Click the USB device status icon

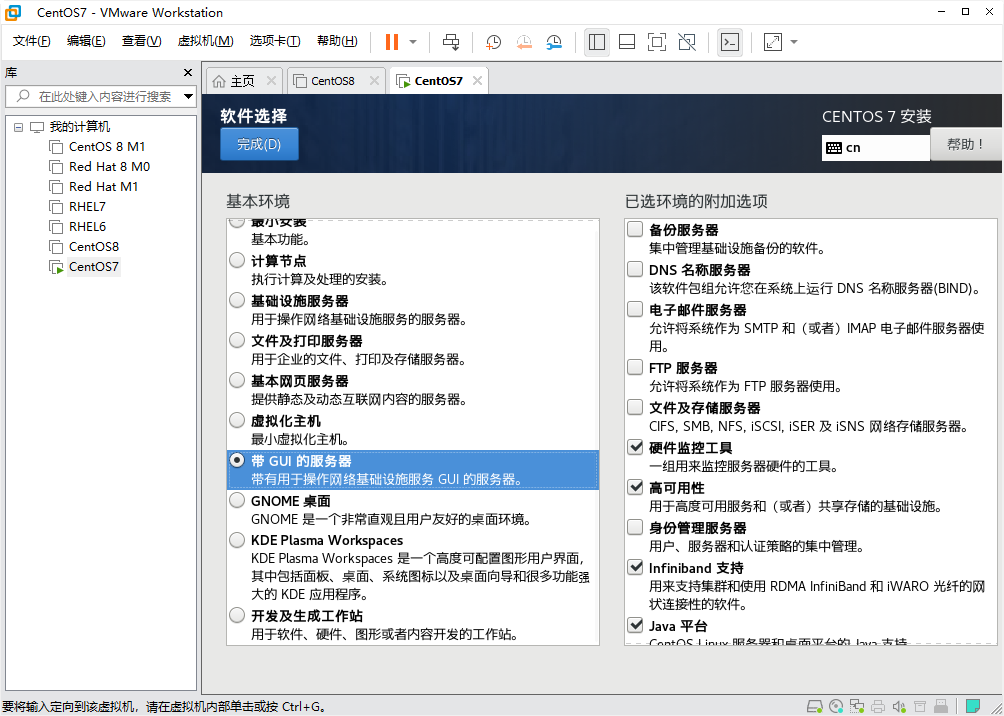click(x=941, y=706)
